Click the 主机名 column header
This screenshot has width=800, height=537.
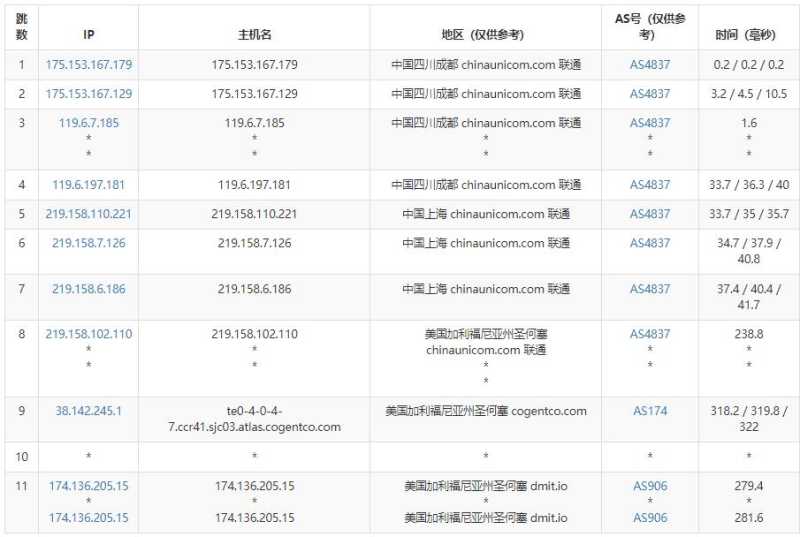pyautogui.click(x=255, y=35)
